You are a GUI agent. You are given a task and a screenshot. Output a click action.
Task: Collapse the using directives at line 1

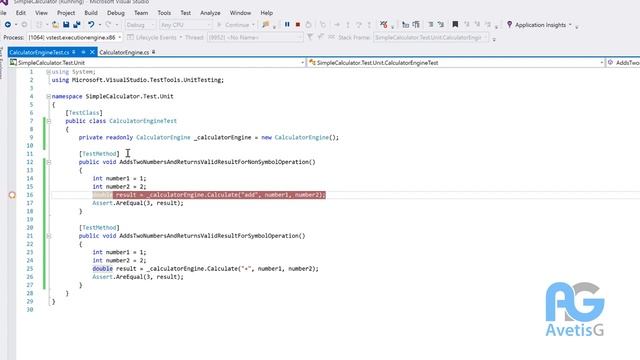(x=49, y=72)
